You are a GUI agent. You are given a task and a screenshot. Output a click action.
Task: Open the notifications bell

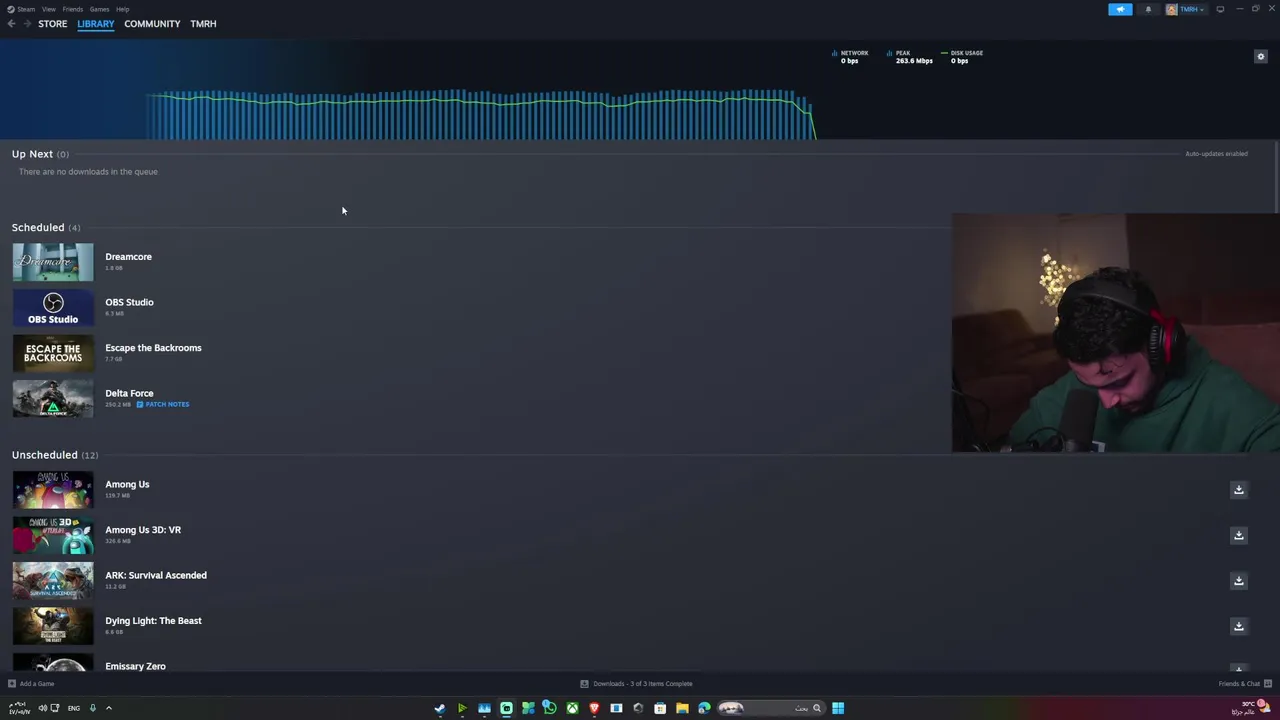[x=1148, y=9]
